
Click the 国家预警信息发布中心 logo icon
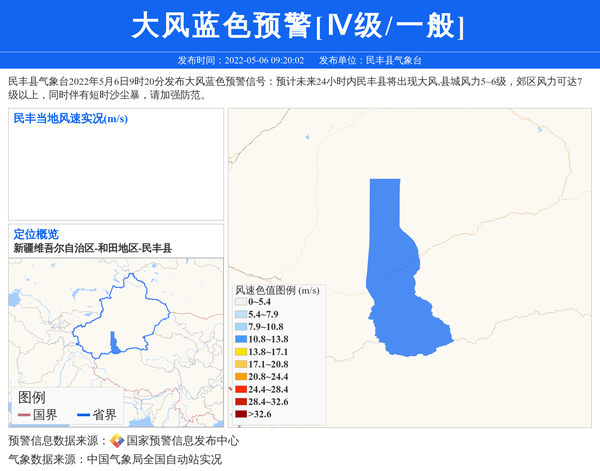(117, 440)
